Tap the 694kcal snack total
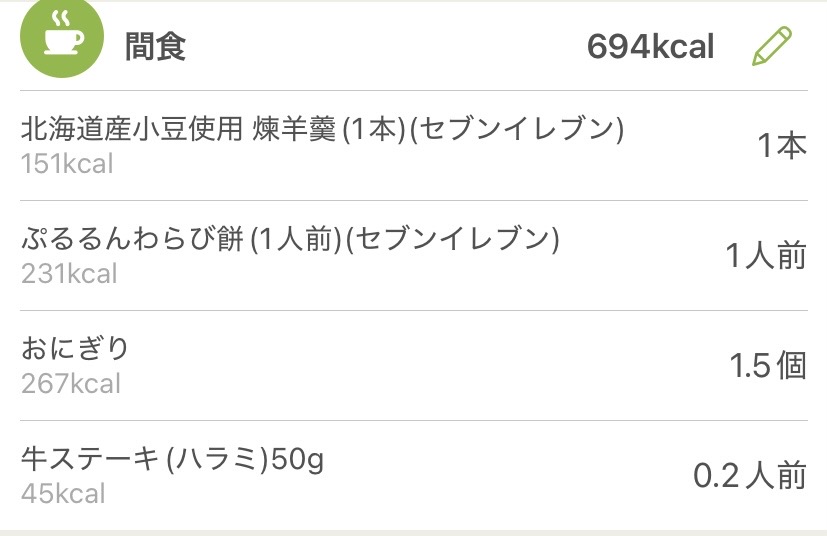 coord(650,47)
